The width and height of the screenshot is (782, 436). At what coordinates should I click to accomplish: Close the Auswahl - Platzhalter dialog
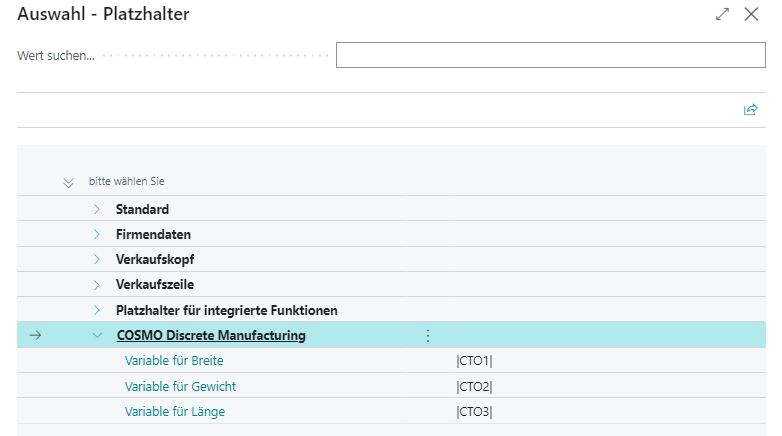coord(752,15)
